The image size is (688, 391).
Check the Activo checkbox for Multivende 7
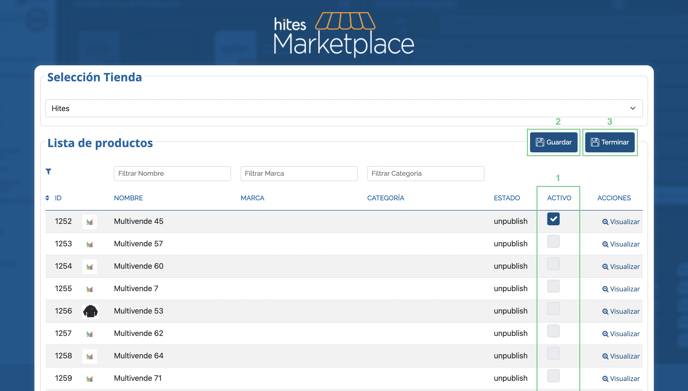(553, 286)
